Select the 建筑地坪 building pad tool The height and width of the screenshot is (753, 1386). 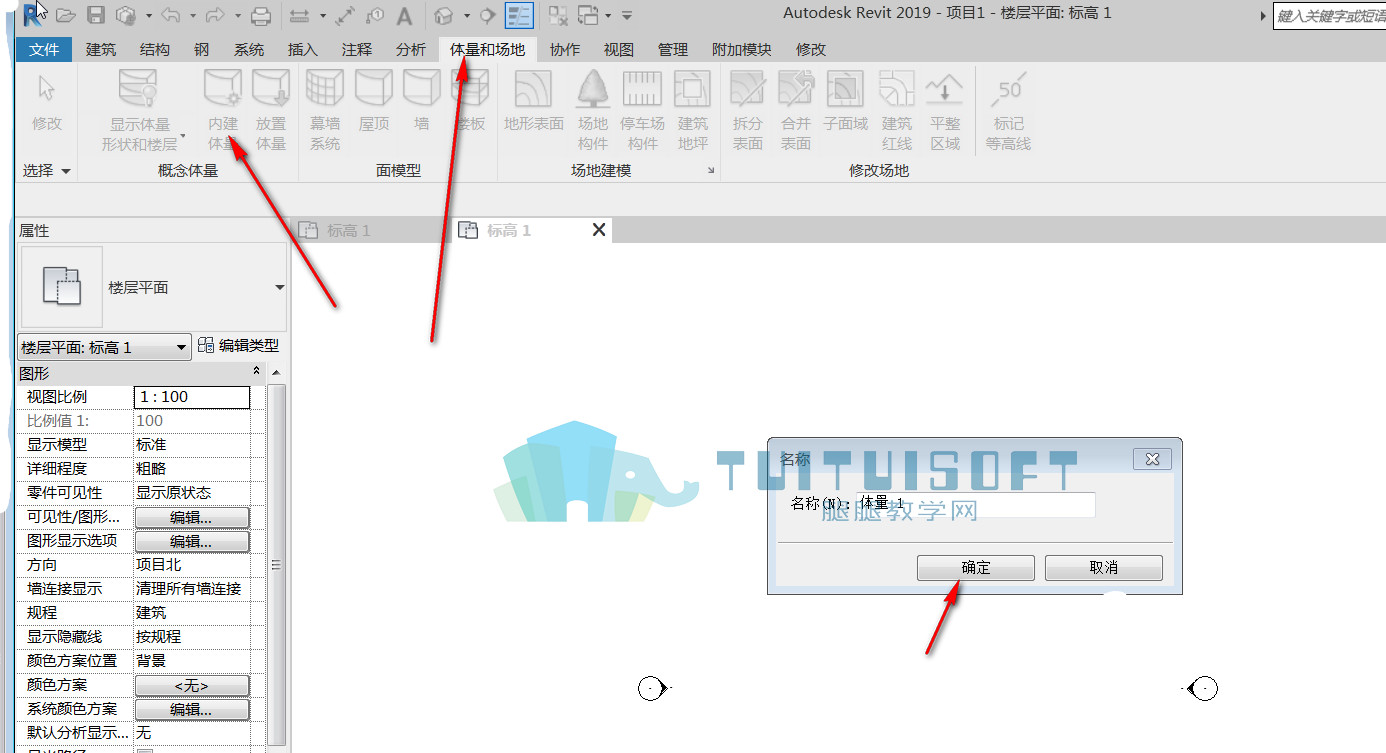tap(693, 111)
